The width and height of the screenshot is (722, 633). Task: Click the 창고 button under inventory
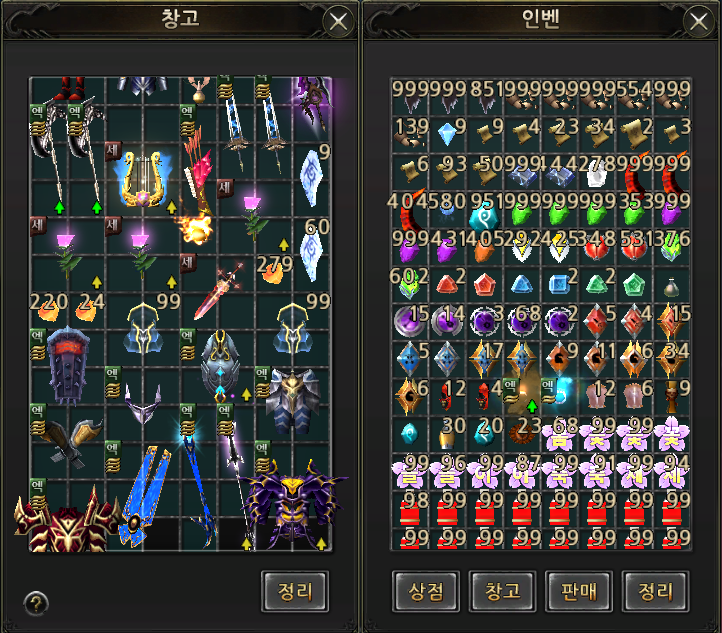[x=502, y=592]
